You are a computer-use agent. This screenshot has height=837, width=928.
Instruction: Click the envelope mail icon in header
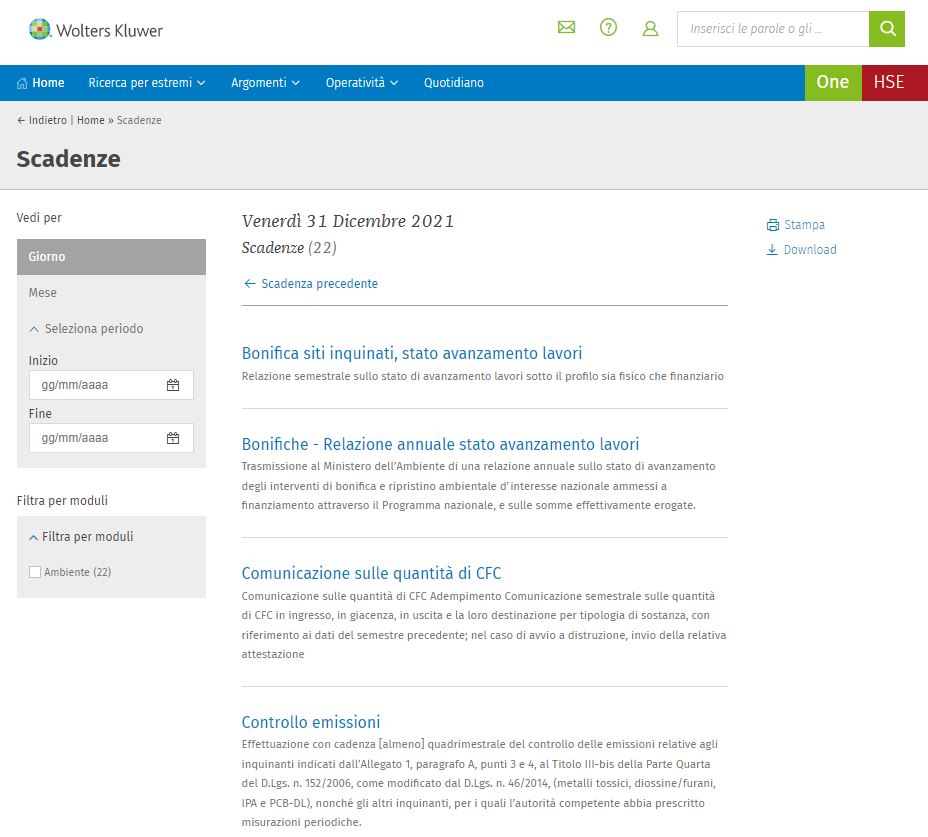pos(566,28)
